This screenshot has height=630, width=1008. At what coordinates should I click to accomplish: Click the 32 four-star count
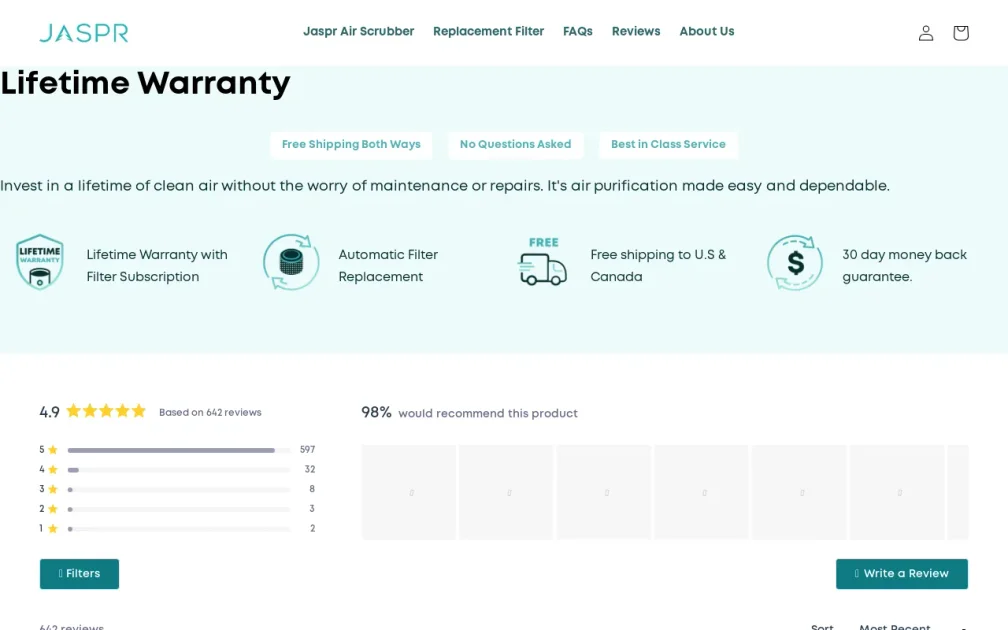[x=310, y=469]
